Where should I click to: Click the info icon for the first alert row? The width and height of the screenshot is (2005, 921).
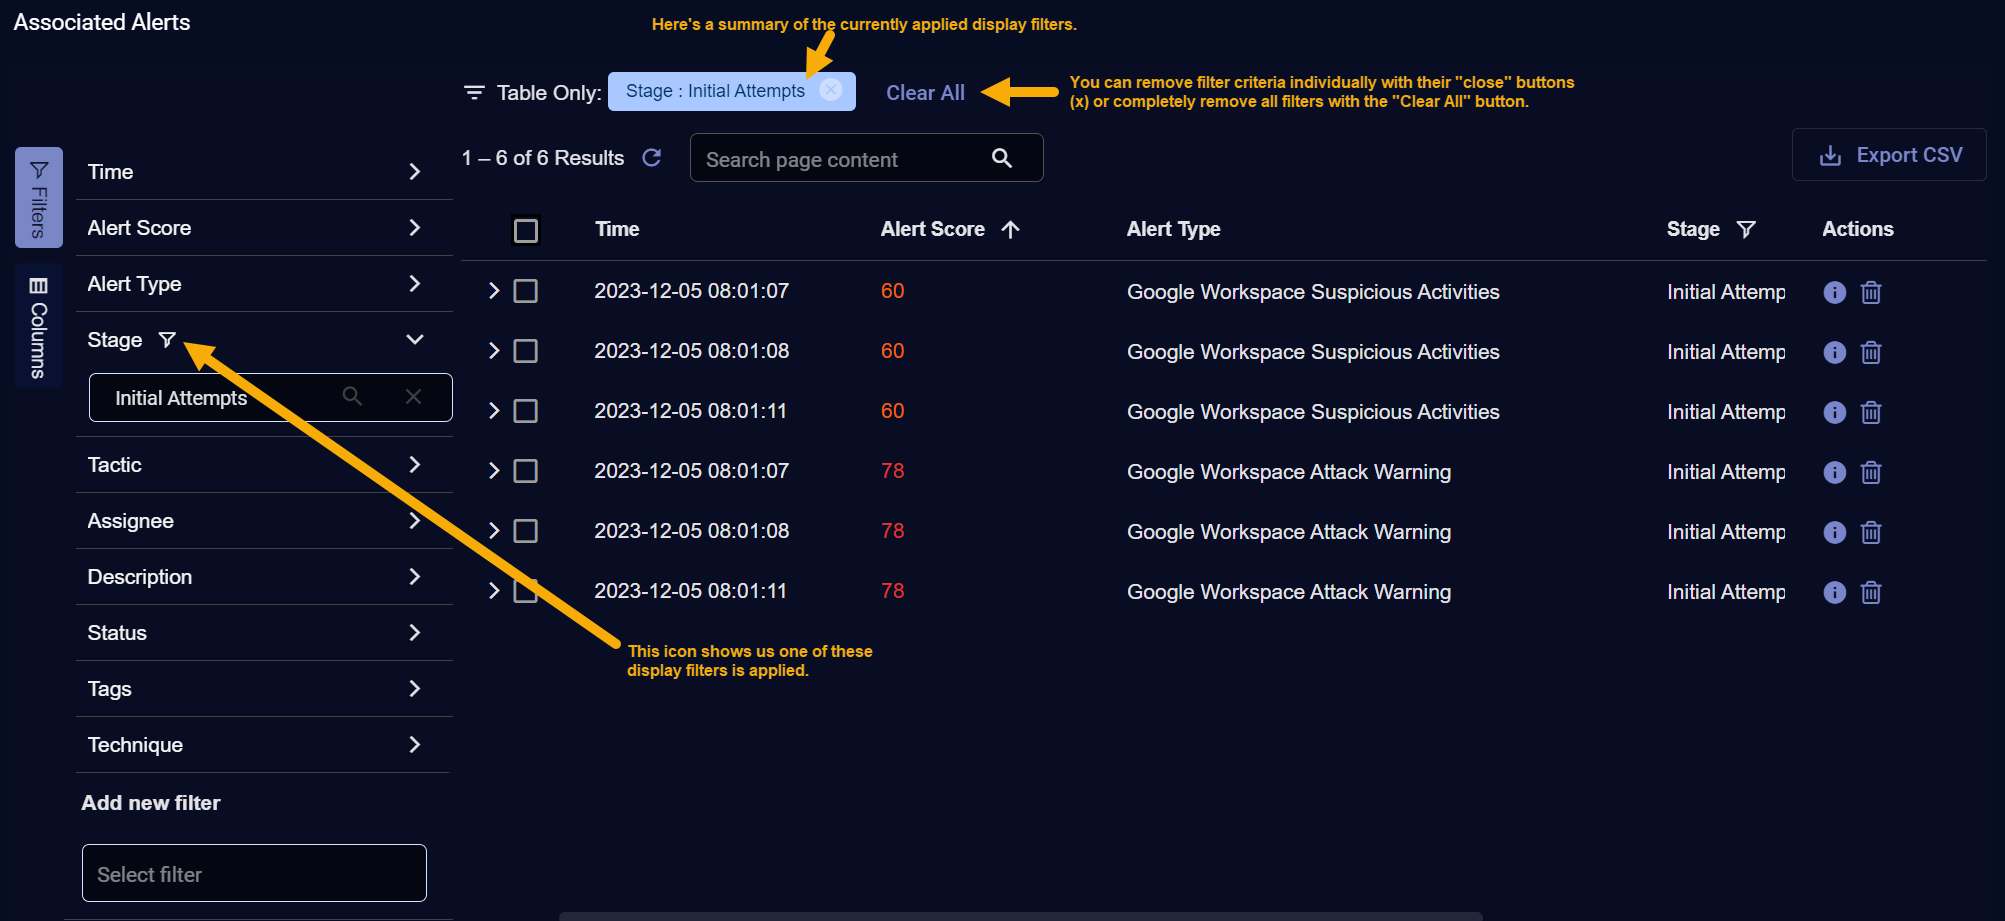[x=1834, y=292]
